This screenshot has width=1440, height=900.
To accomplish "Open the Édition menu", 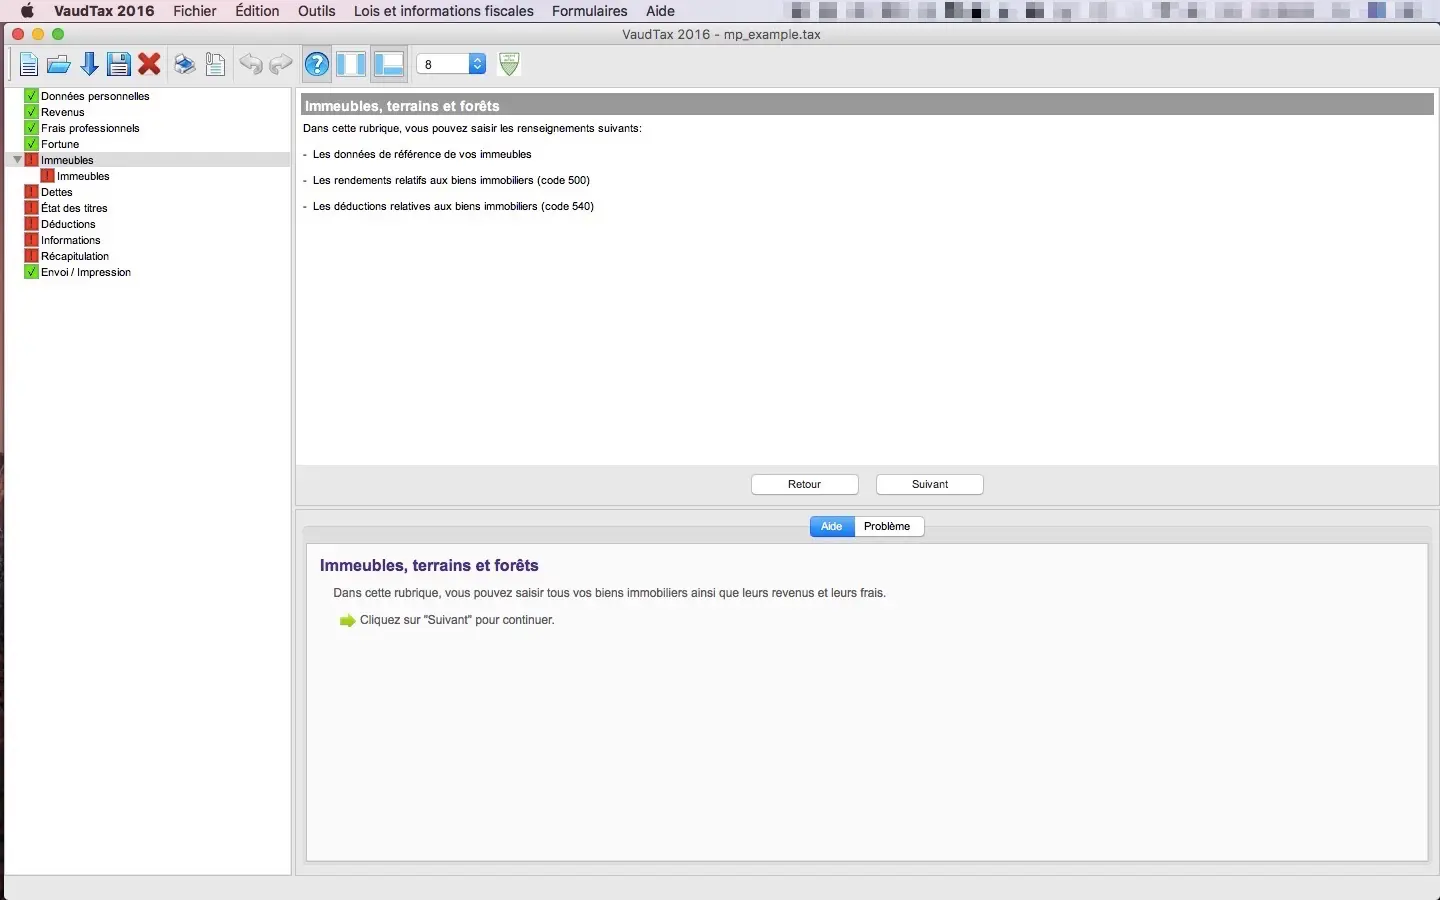I will tap(257, 11).
